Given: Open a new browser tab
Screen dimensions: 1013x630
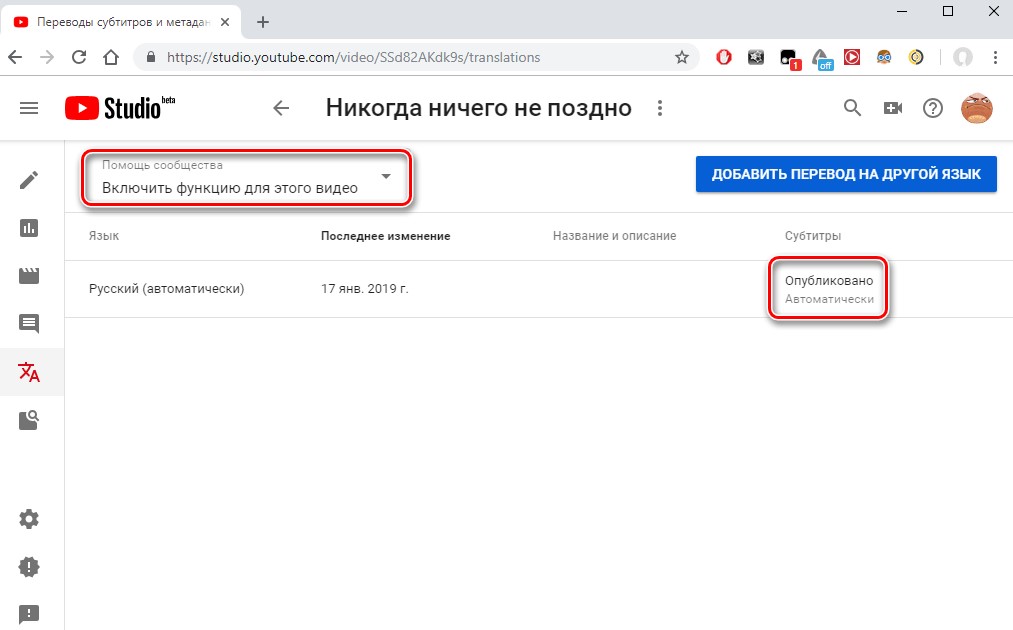Looking at the screenshot, I should (x=263, y=22).
